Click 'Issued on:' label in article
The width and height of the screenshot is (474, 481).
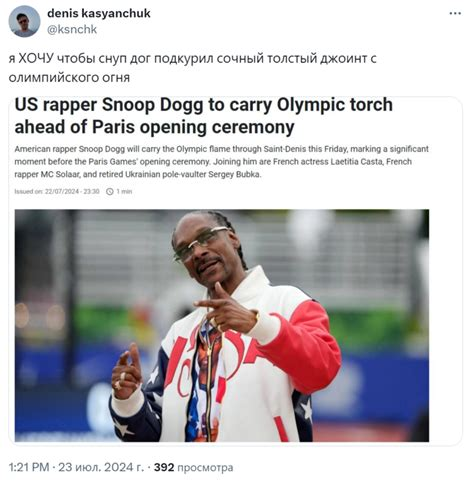[x=29, y=192]
